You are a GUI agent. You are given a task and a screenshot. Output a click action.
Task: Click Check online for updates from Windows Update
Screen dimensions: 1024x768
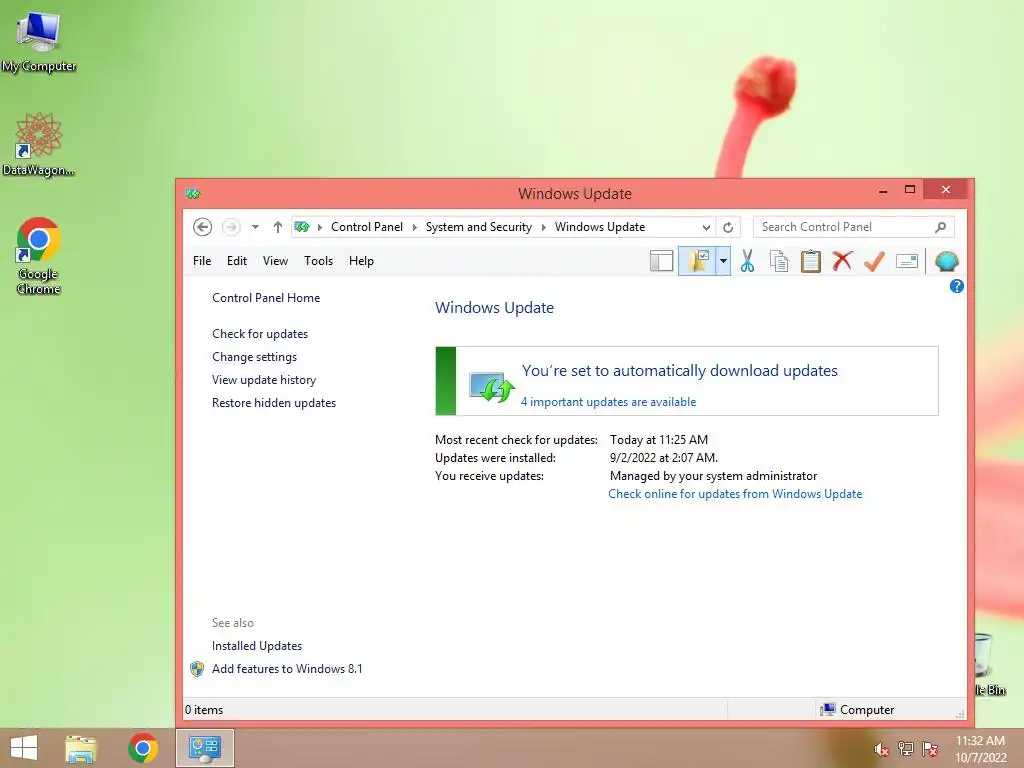735,494
